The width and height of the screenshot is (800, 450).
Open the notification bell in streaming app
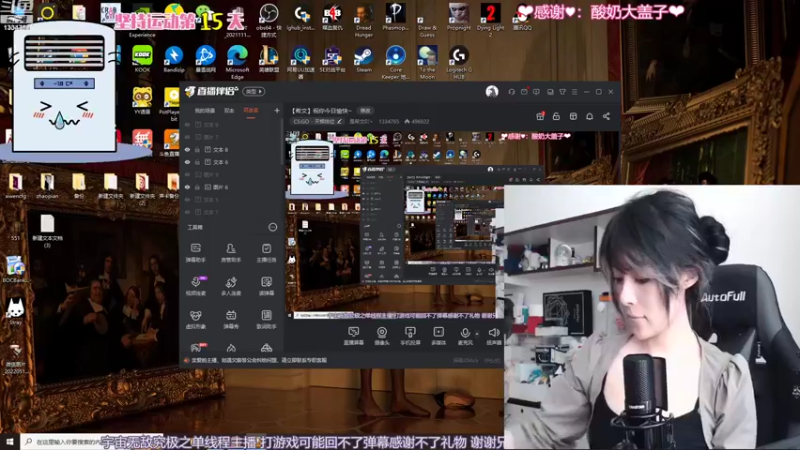coord(589,116)
